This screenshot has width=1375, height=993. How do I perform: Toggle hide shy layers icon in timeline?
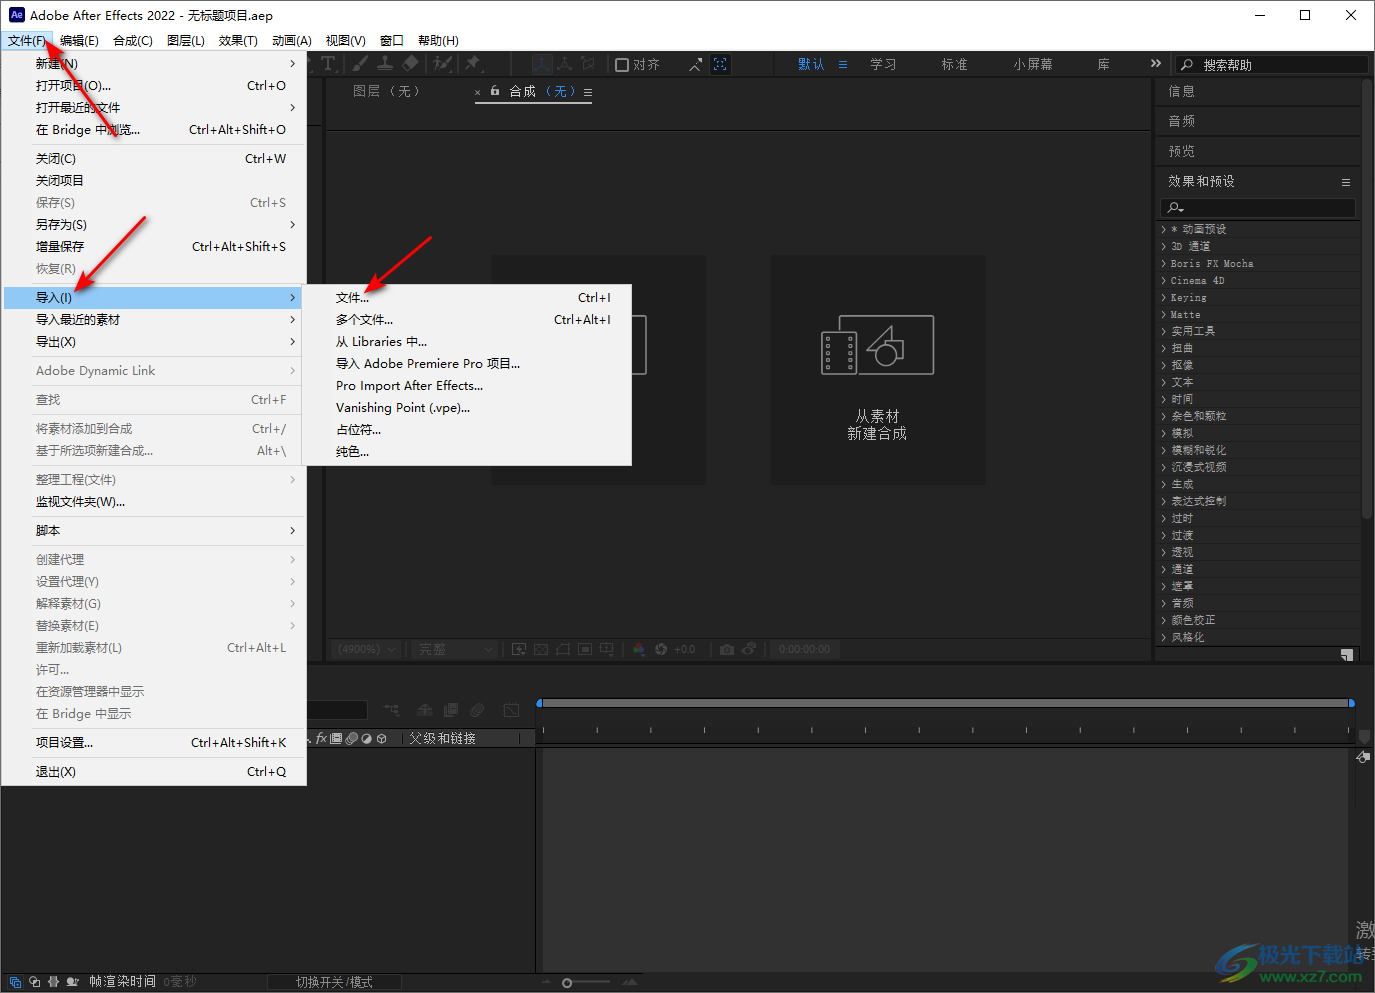tap(425, 710)
